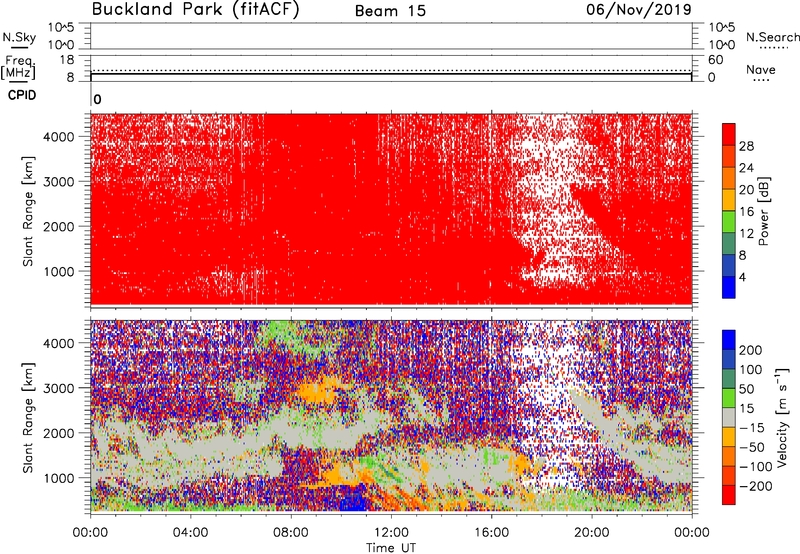Click the date '06/Nov/2019'
800x554 pixels.
[639, 9]
